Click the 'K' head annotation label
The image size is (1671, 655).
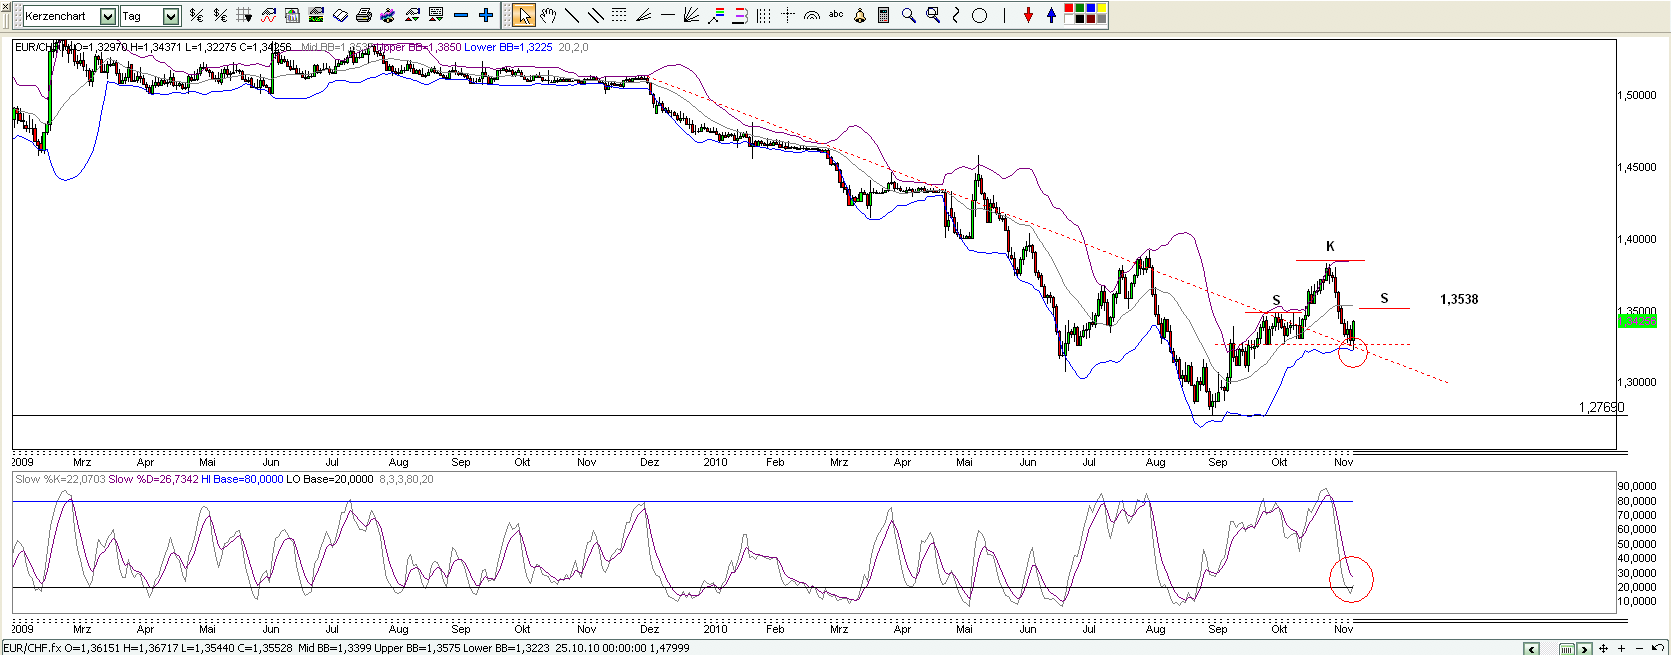[1330, 246]
